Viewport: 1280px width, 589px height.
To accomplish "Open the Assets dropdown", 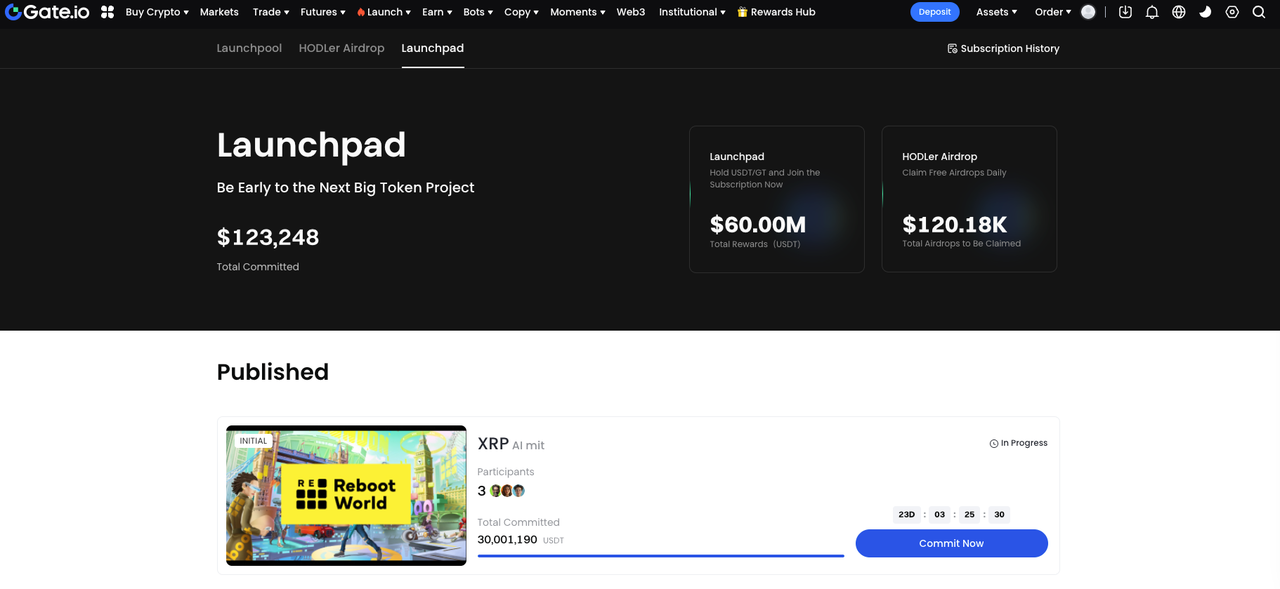I will (x=996, y=12).
